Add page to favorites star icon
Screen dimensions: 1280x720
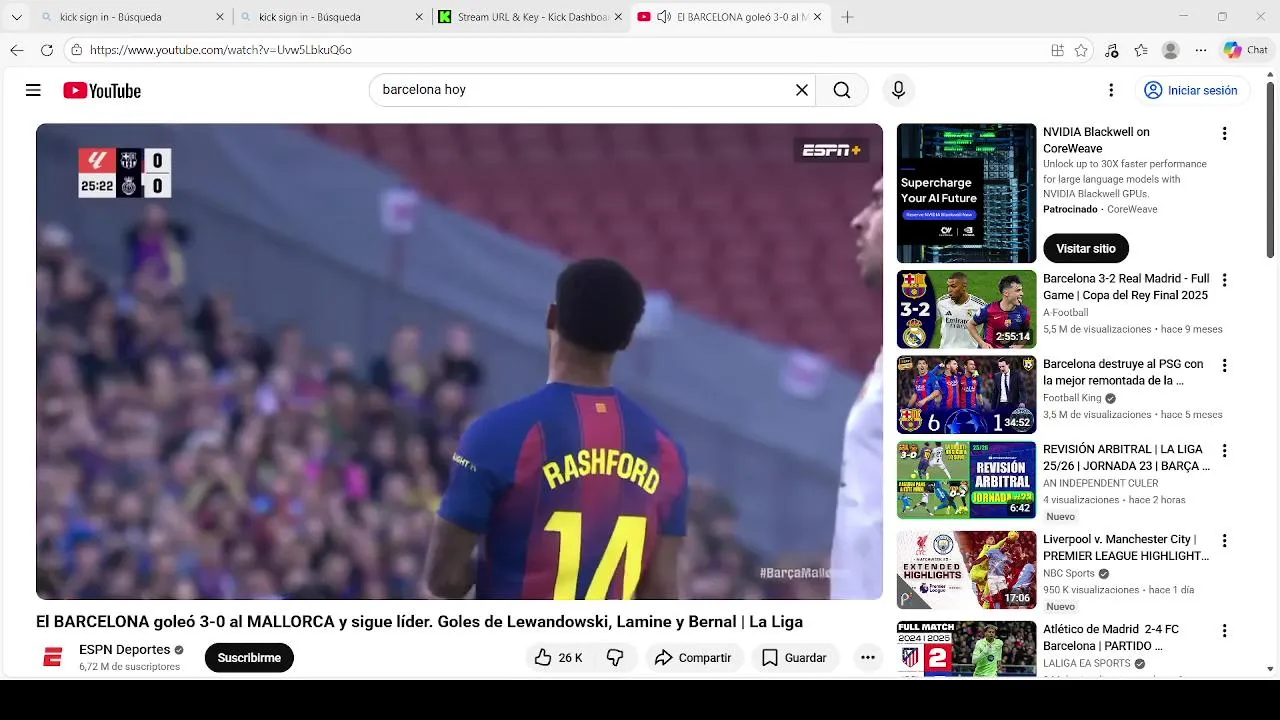[1081, 50]
